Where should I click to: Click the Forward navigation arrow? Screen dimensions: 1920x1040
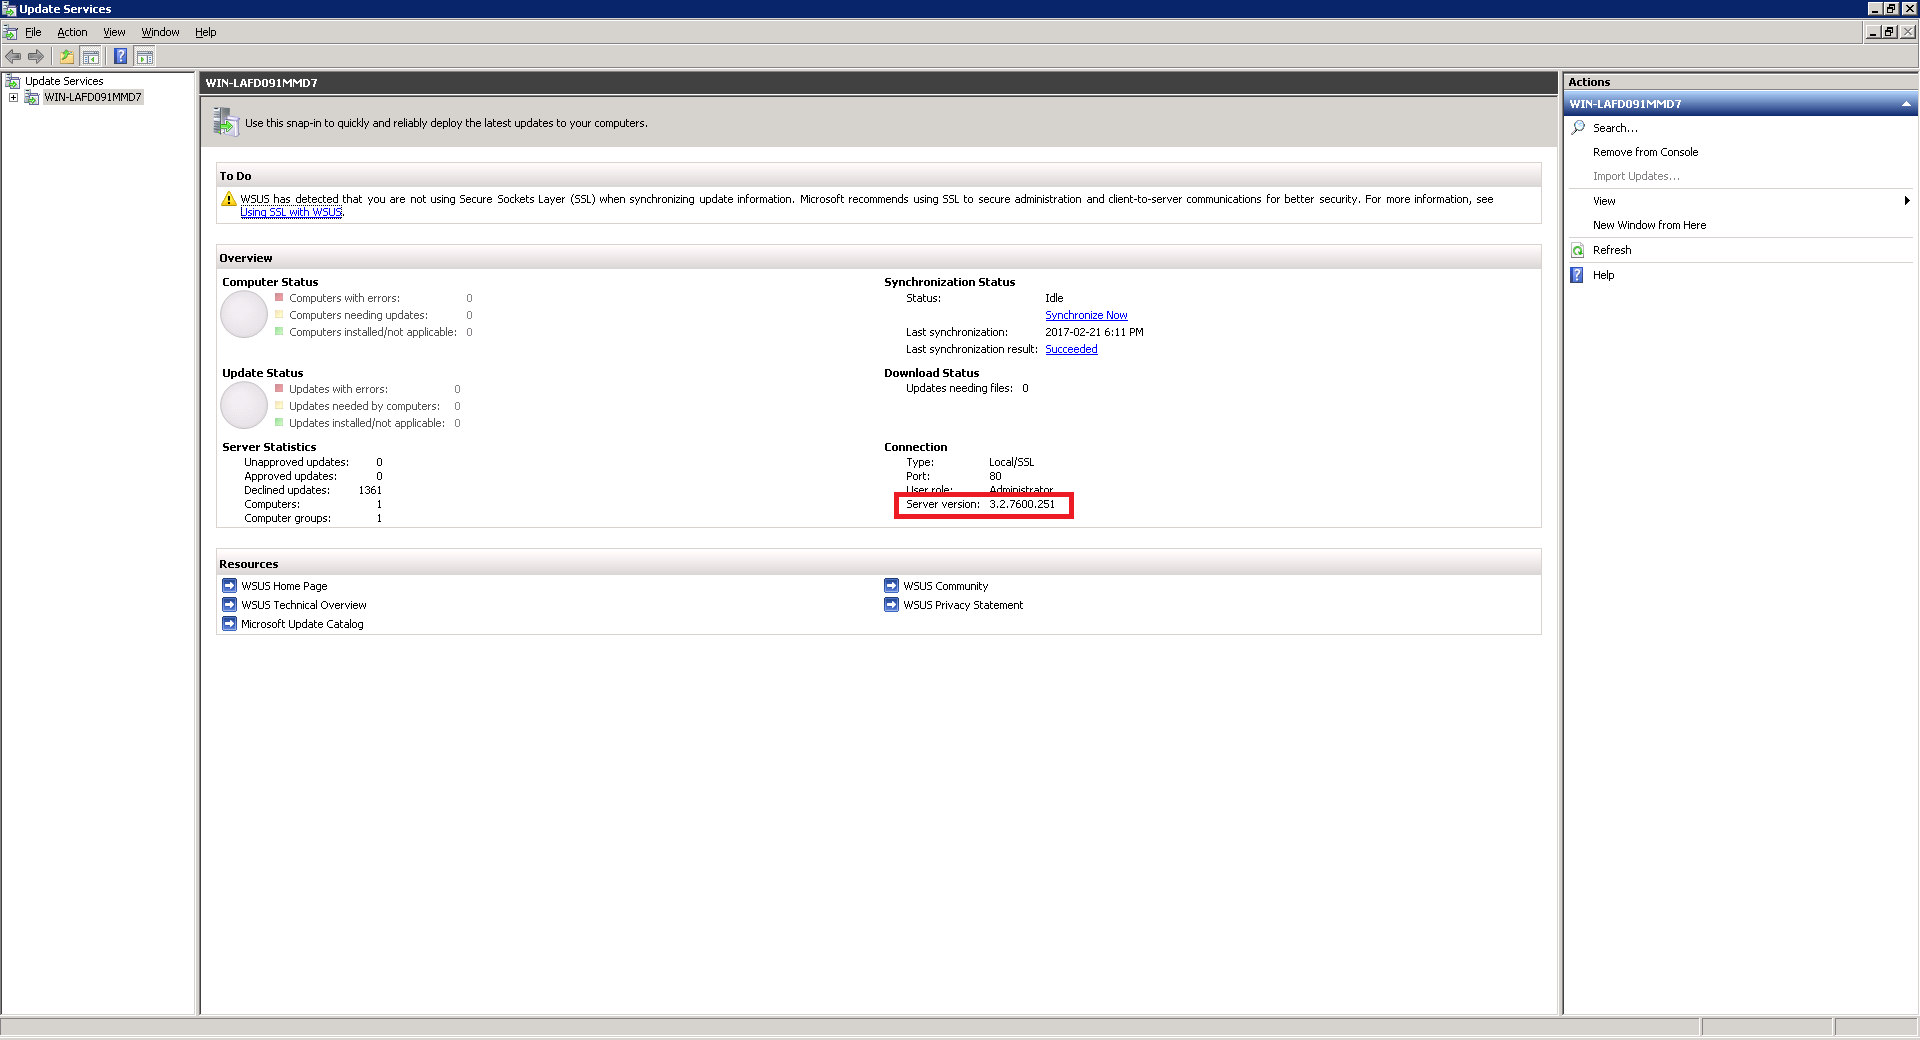pyautogui.click(x=37, y=56)
